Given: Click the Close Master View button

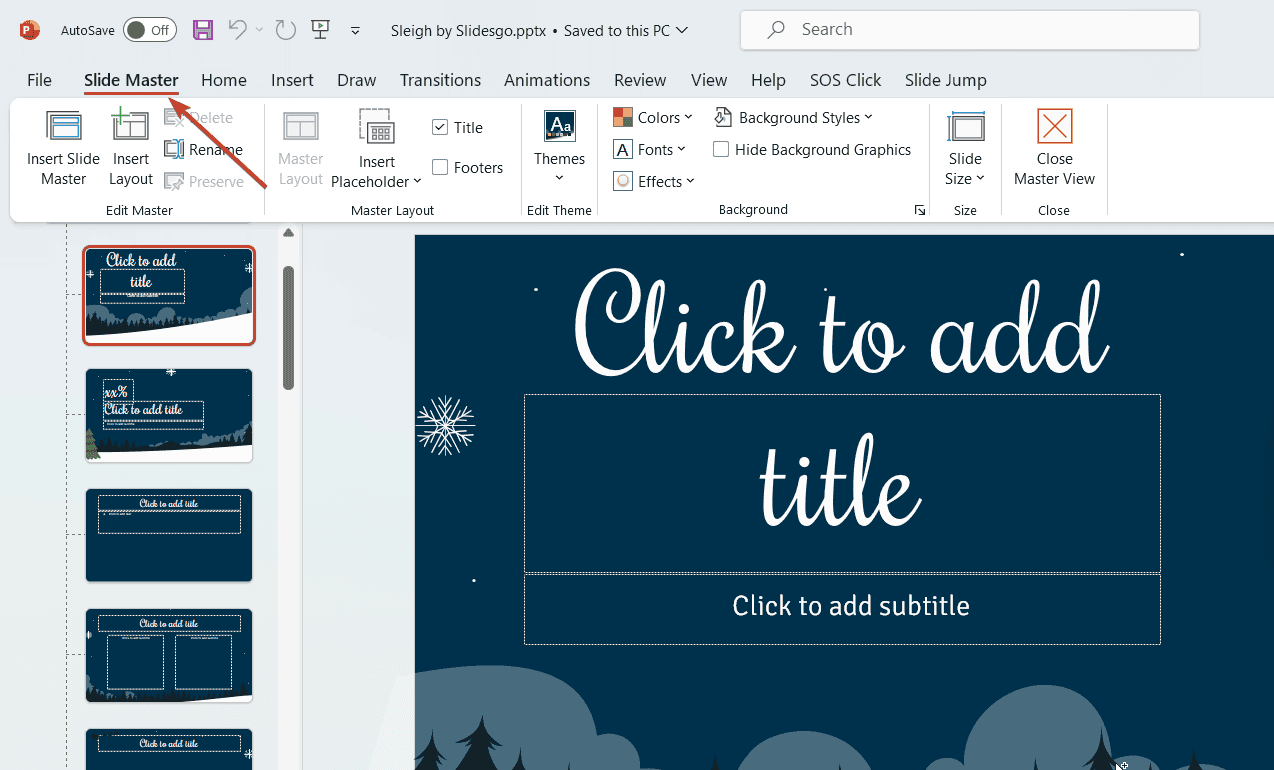Looking at the screenshot, I should click(x=1054, y=148).
